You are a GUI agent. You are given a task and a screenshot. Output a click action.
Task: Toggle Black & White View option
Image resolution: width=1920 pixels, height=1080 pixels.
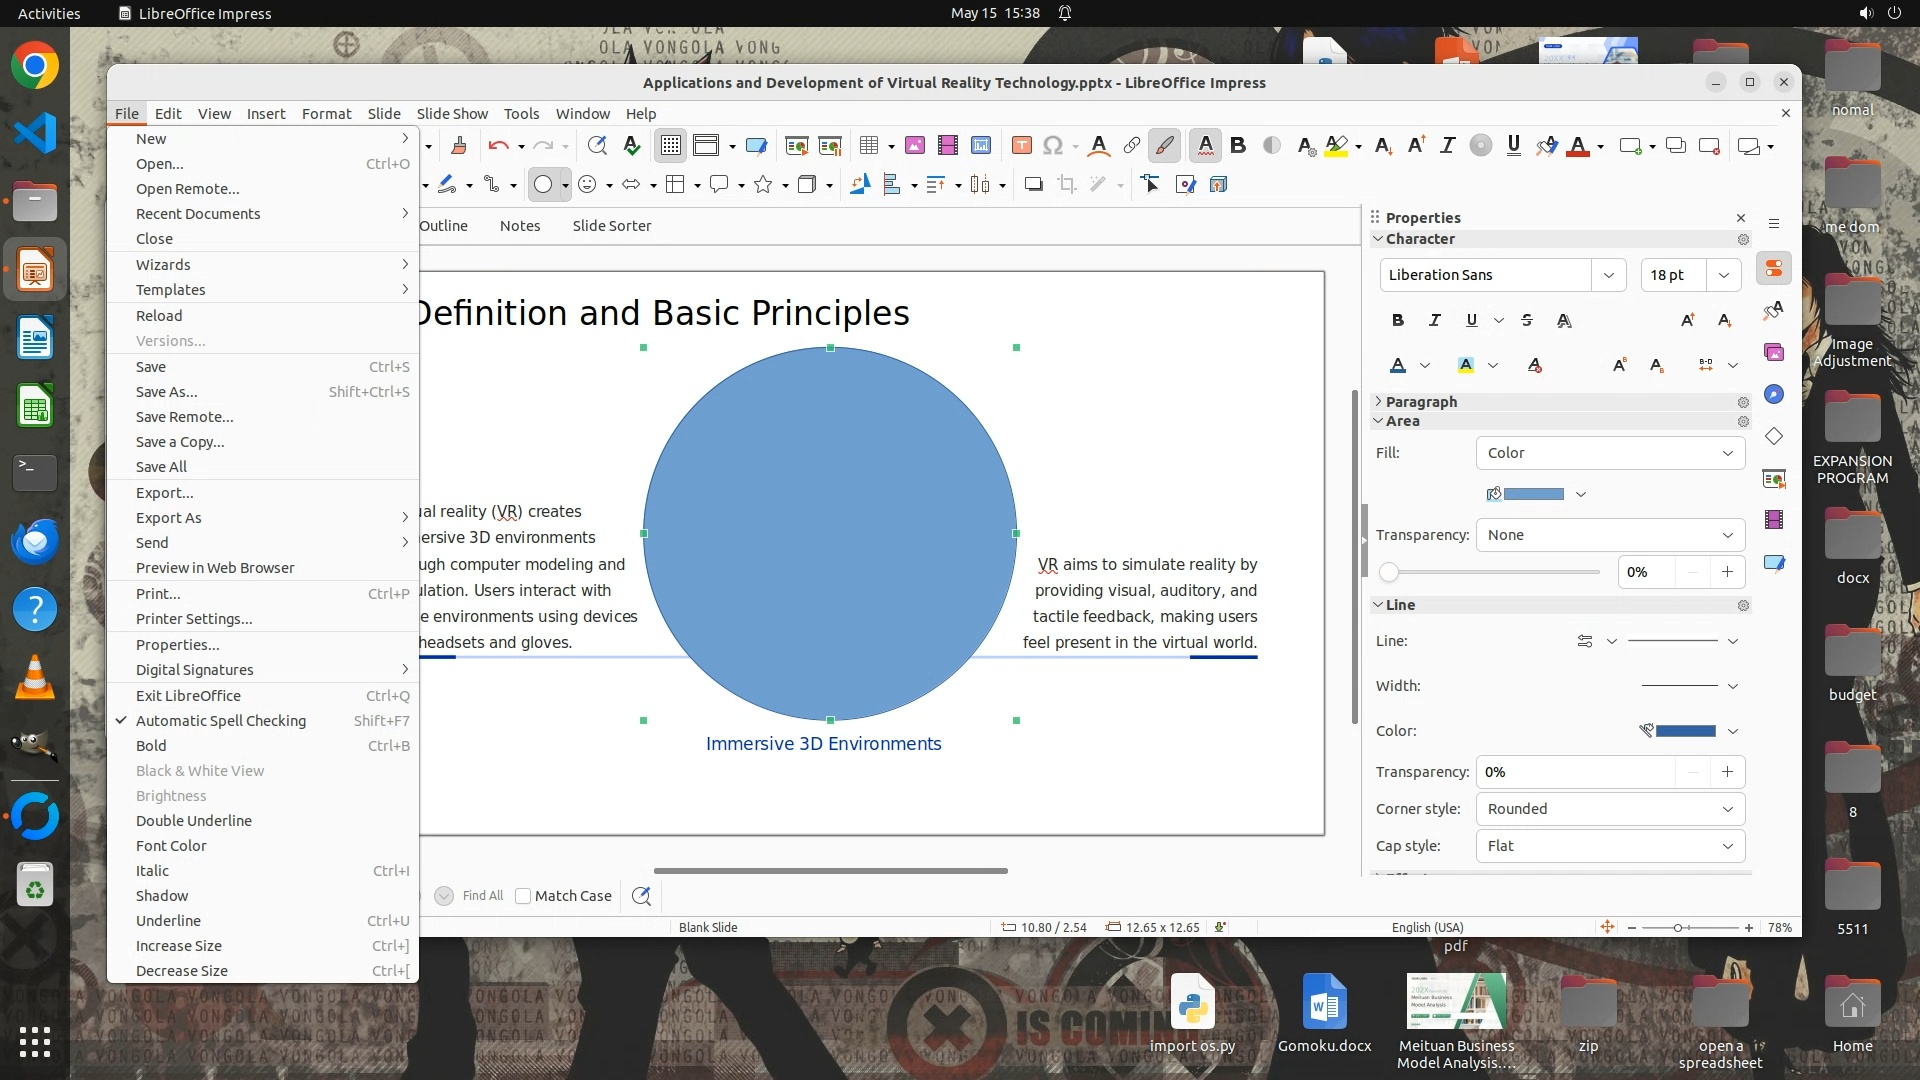pyautogui.click(x=199, y=771)
